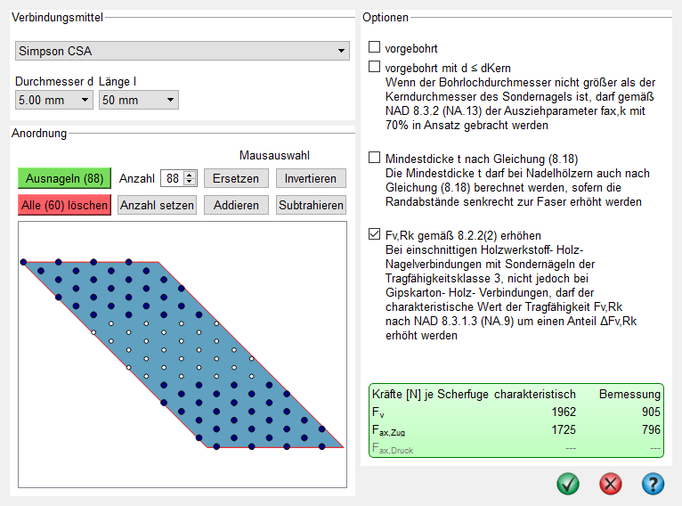Open the Länge l 50 mm dropdown
Viewport: 682px width, 506px height.
point(138,100)
